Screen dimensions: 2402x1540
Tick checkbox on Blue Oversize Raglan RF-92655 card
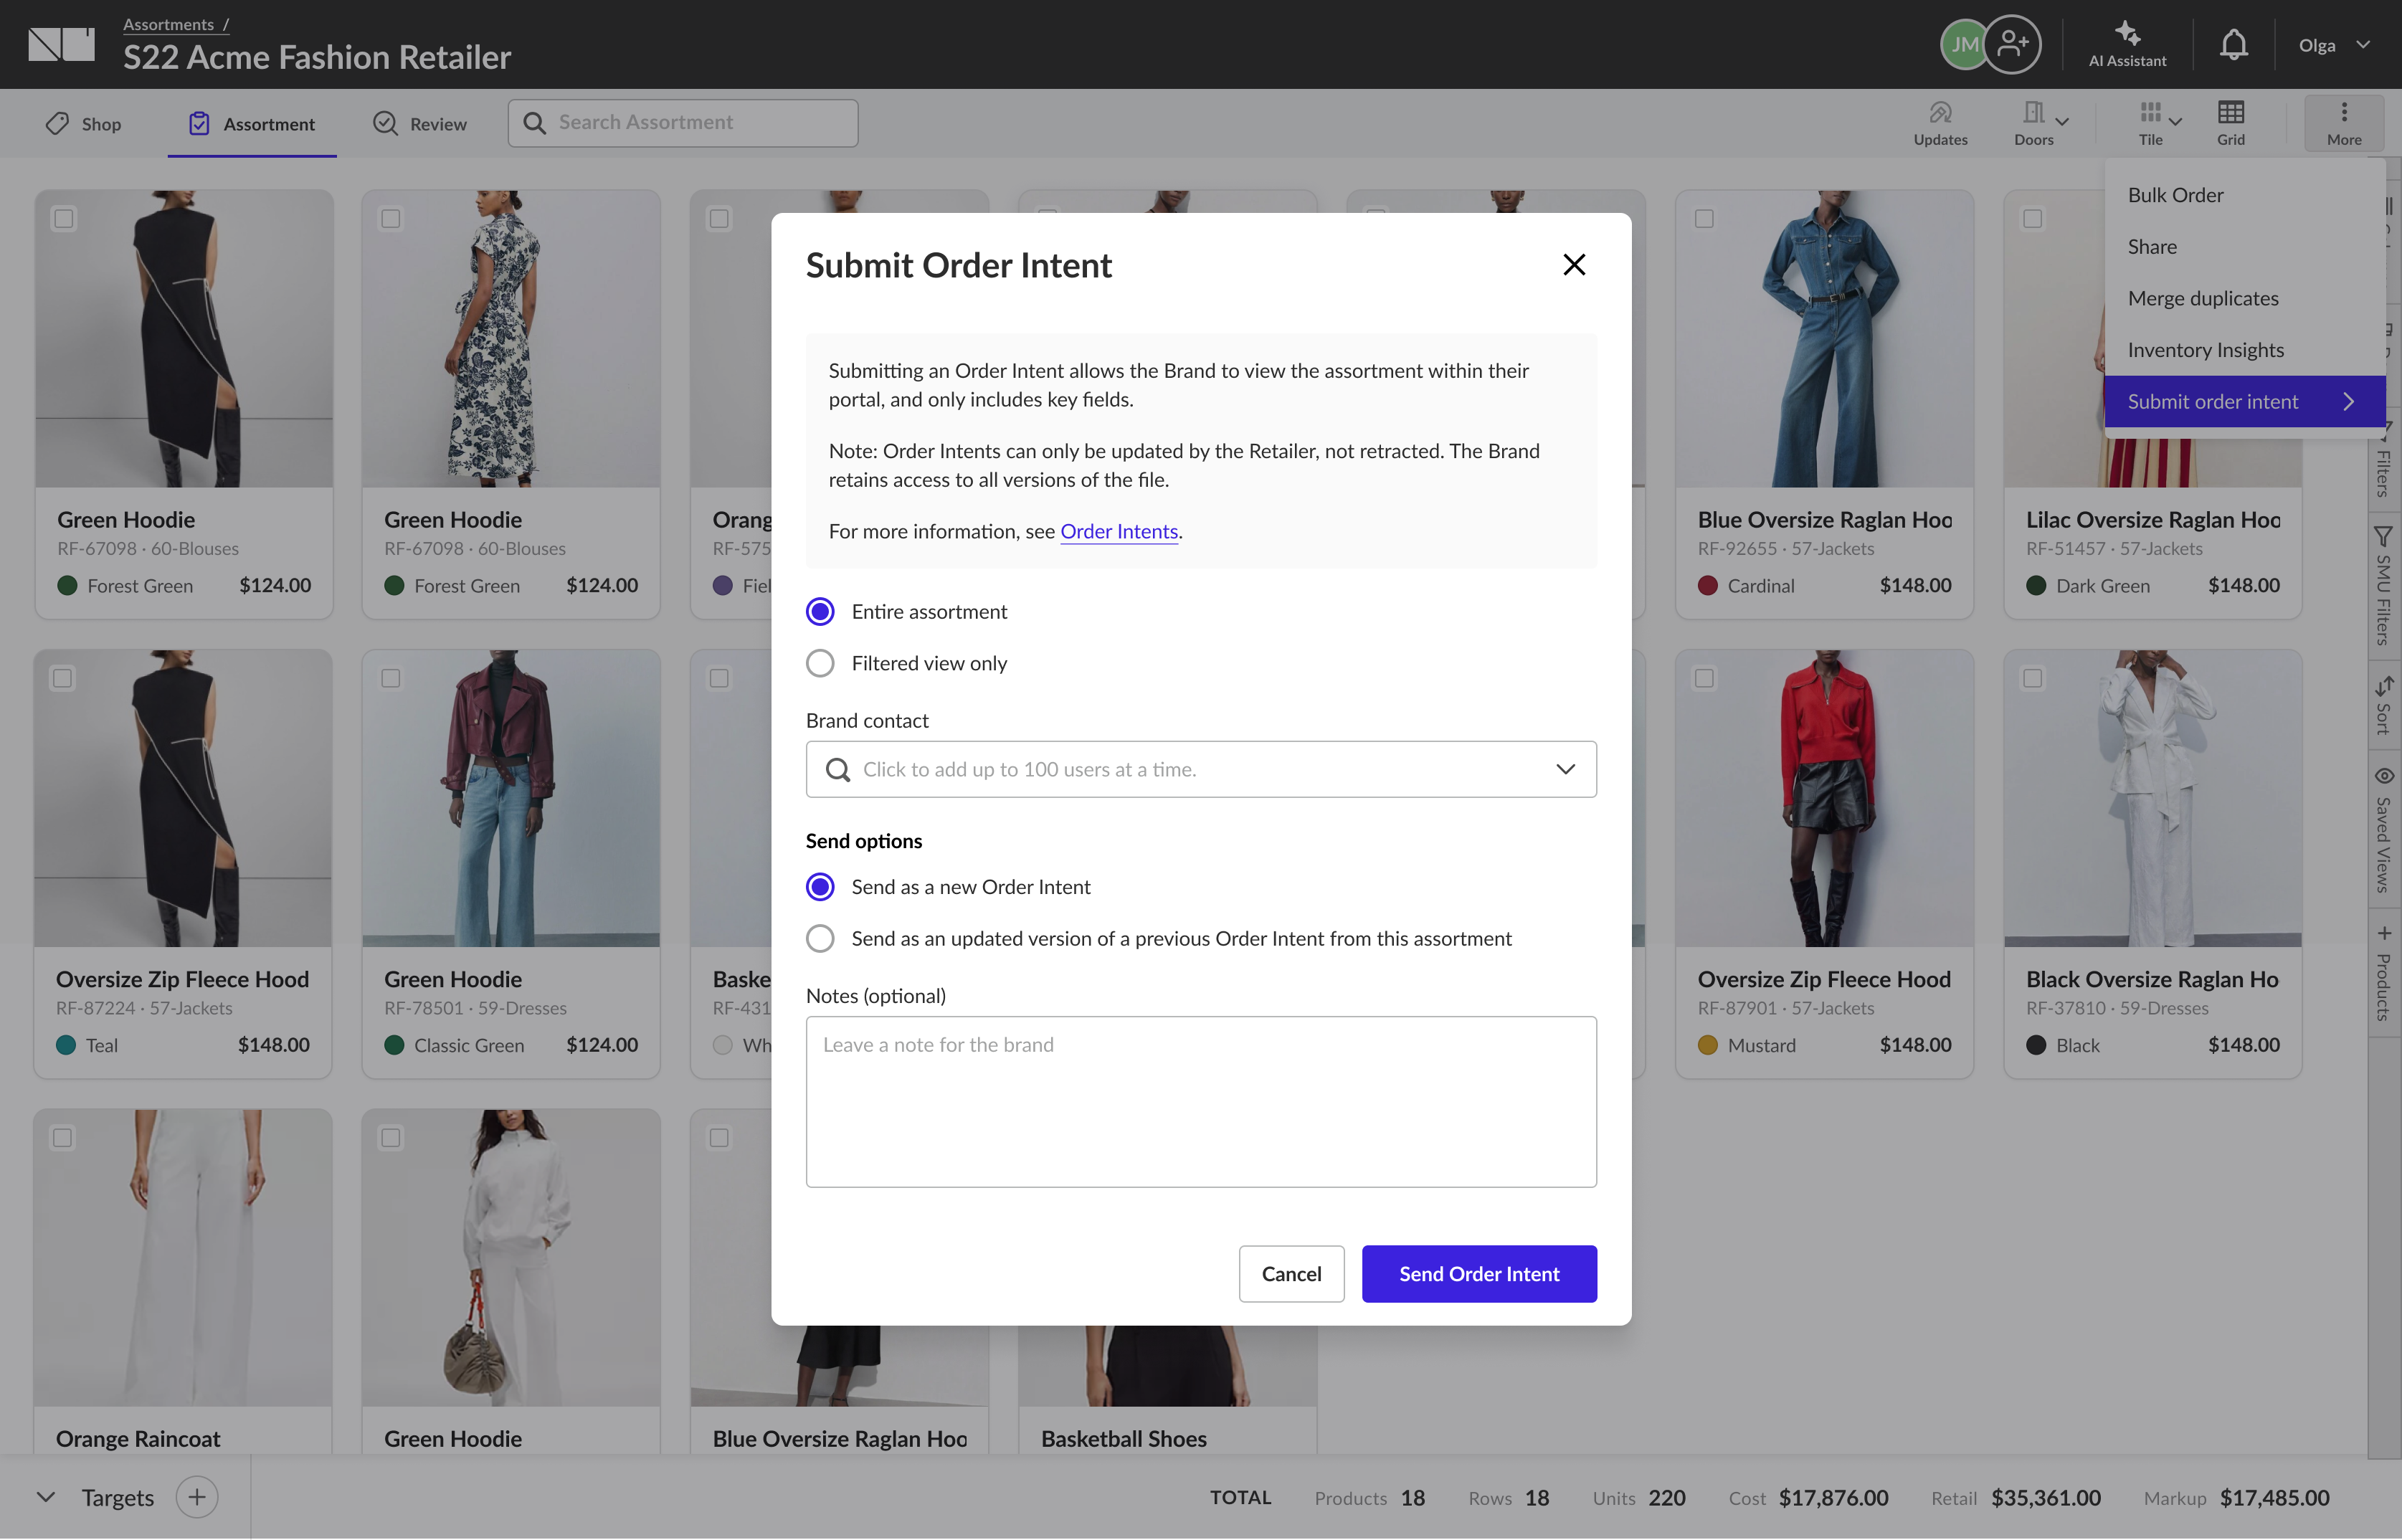pos(1704,218)
